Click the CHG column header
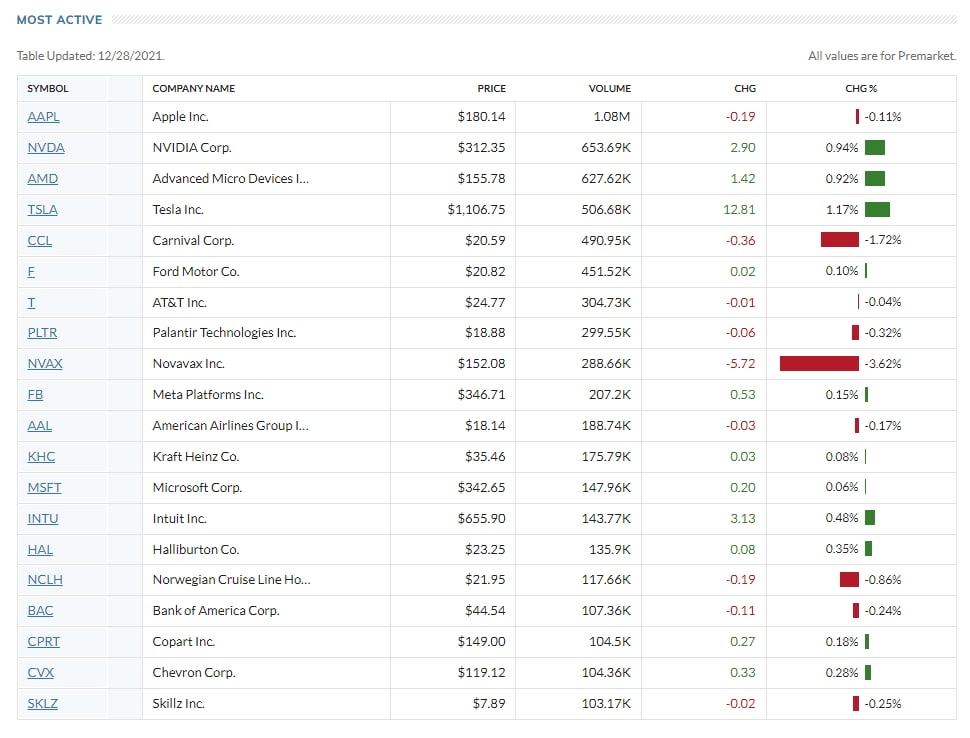970x738 pixels. [x=745, y=88]
